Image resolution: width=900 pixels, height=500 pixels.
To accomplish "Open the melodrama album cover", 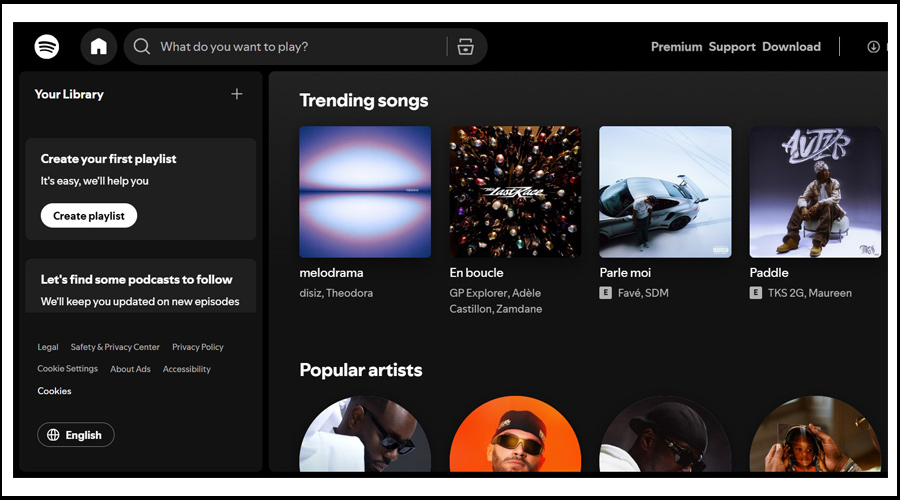I will [365, 192].
